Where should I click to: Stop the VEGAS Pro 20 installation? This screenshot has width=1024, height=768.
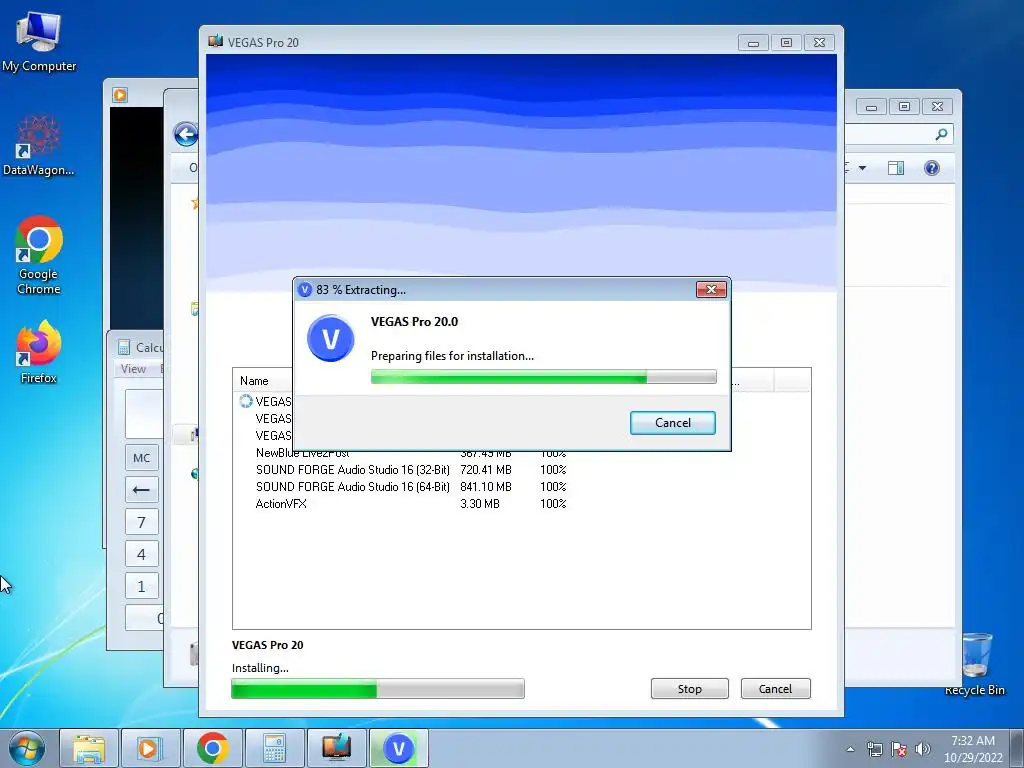point(689,688)
